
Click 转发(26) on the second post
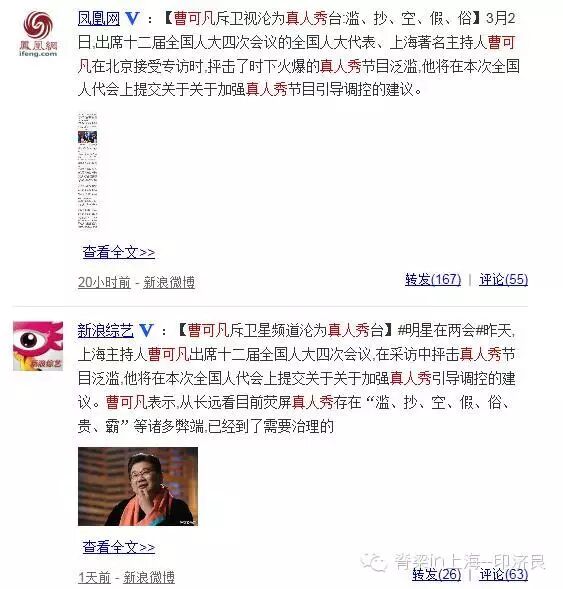[436, 574]
